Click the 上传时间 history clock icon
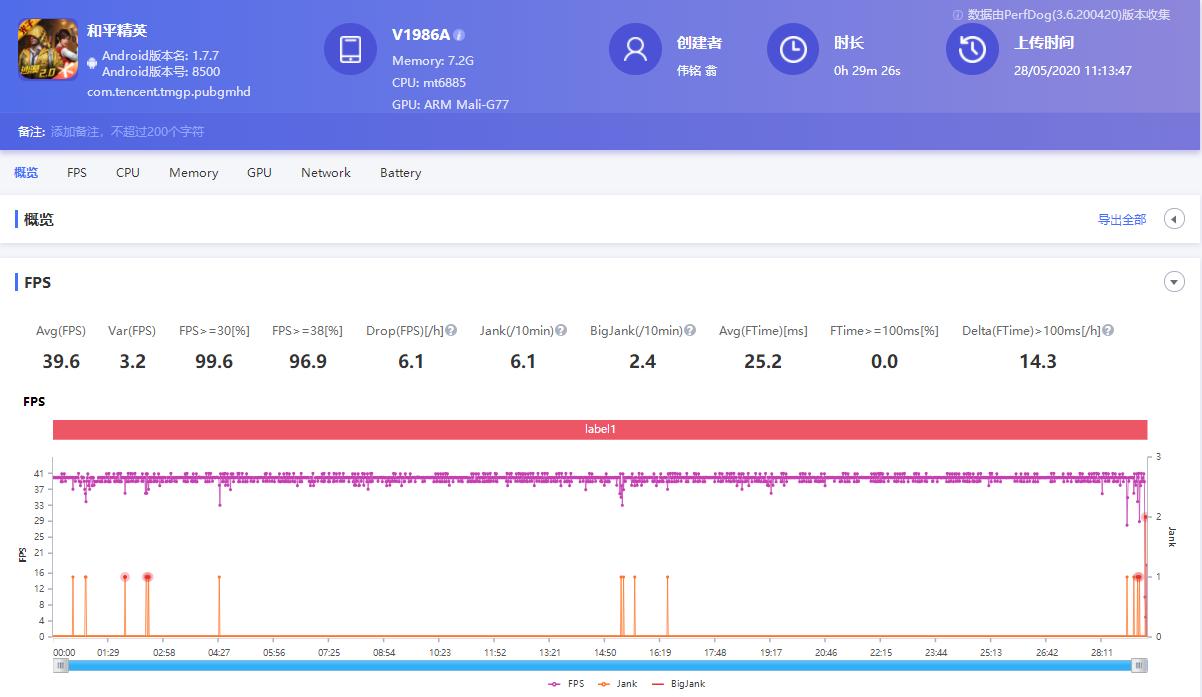This screenshot has height=697, width=1202. coord(971,48)
